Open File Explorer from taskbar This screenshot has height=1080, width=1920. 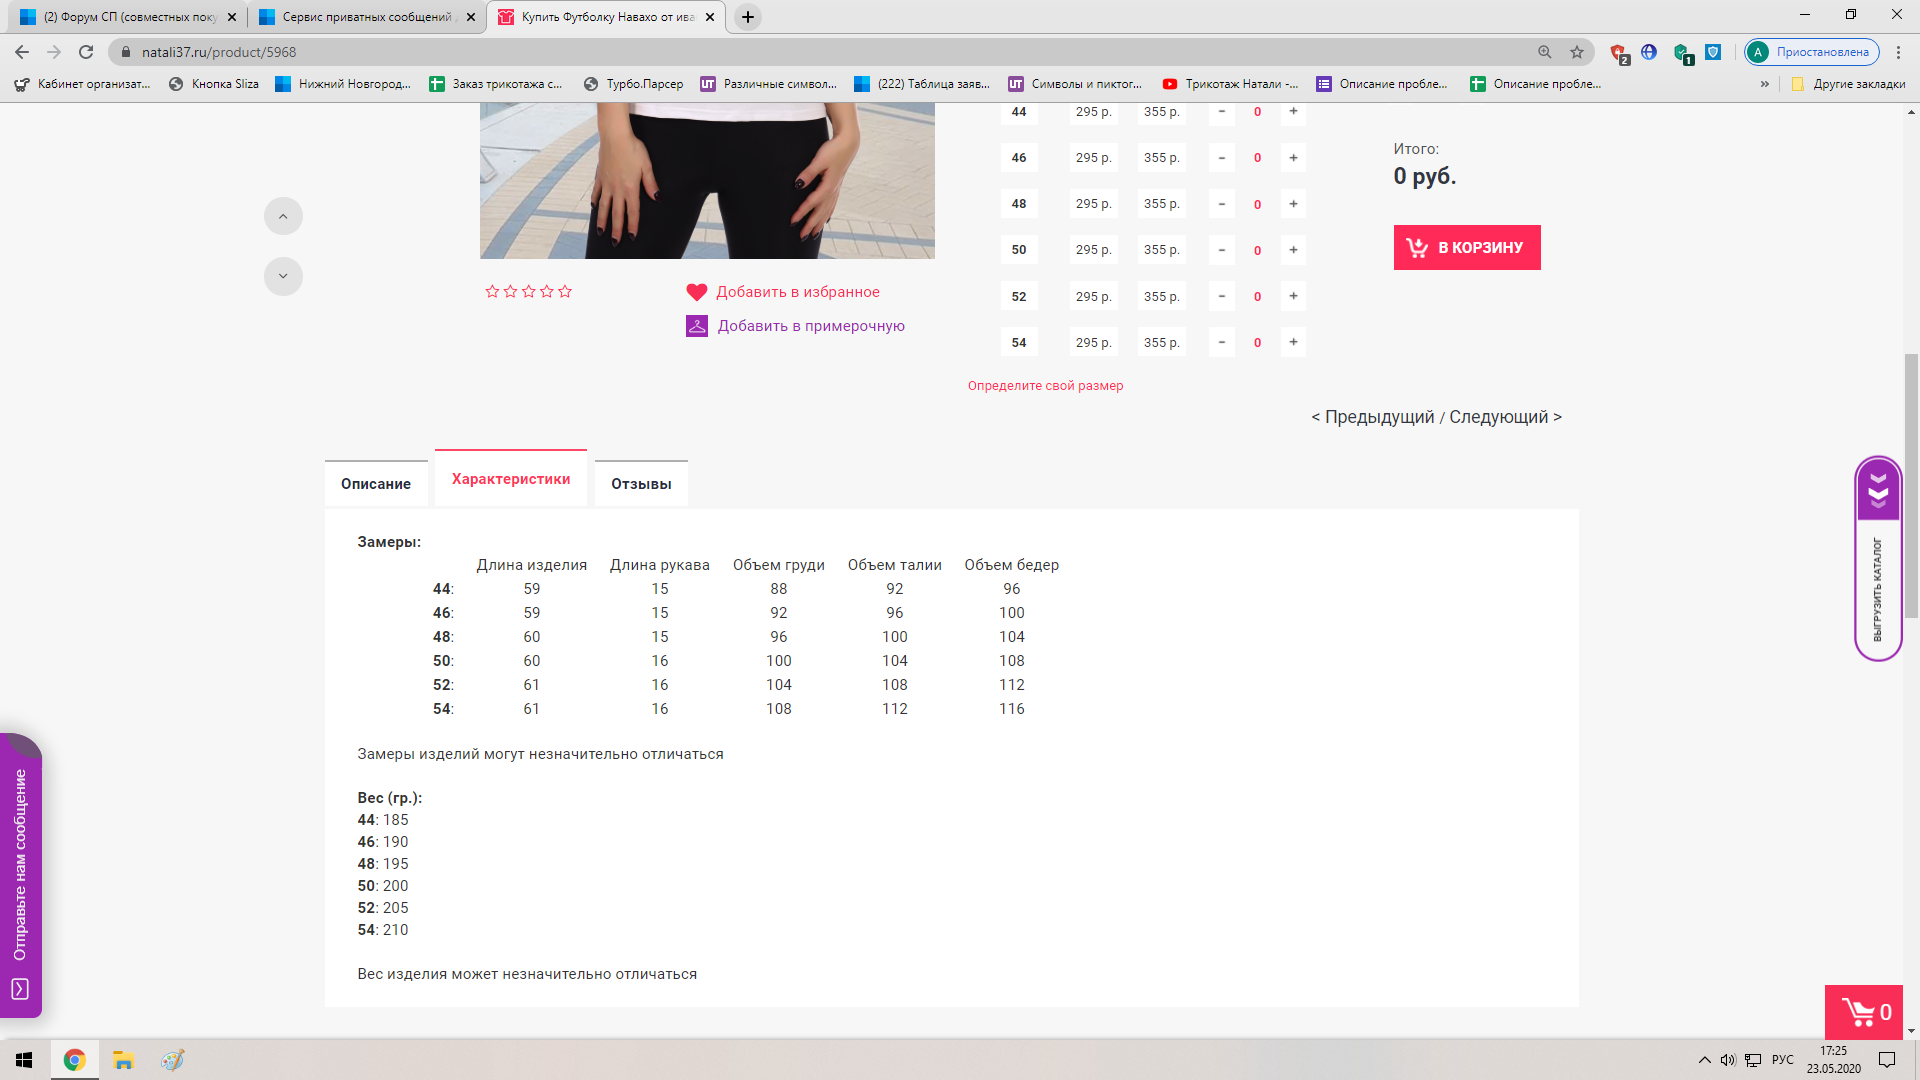[123, 1060]
